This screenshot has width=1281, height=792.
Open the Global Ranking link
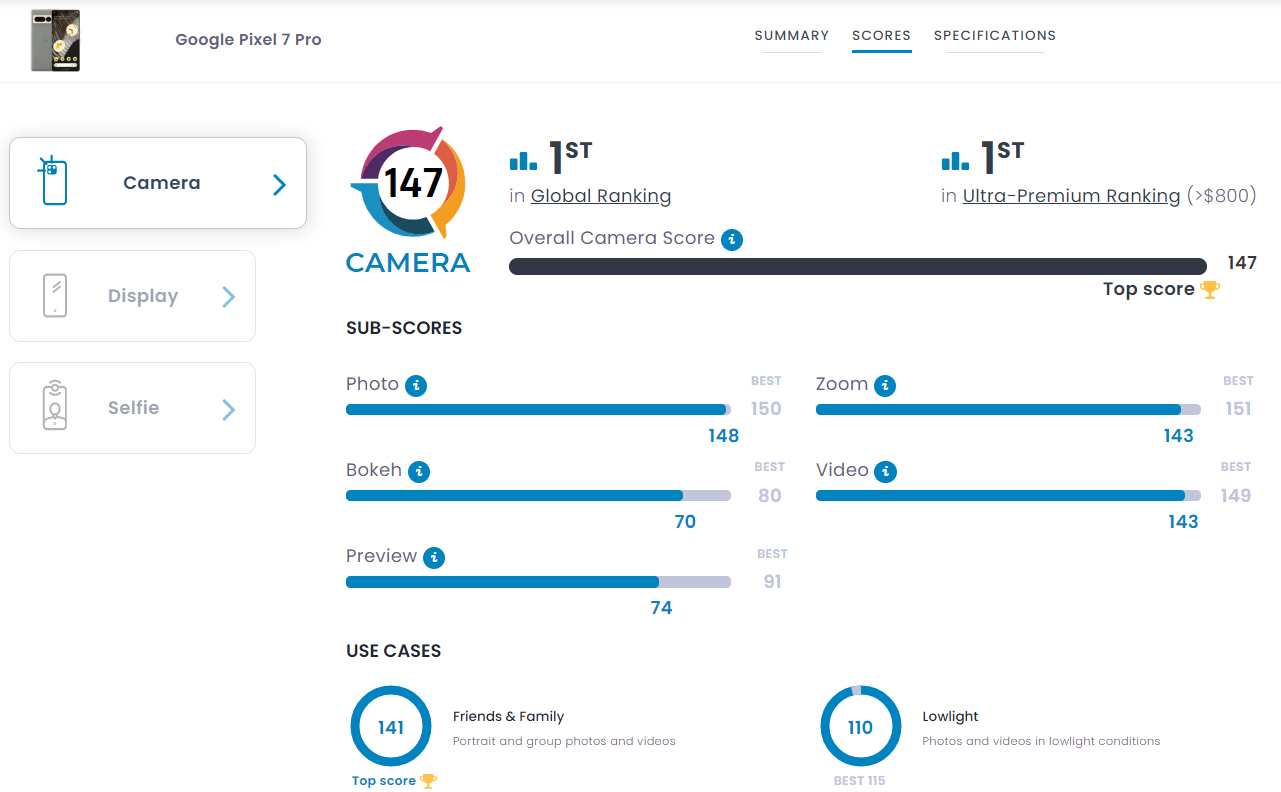click(600, 196)
